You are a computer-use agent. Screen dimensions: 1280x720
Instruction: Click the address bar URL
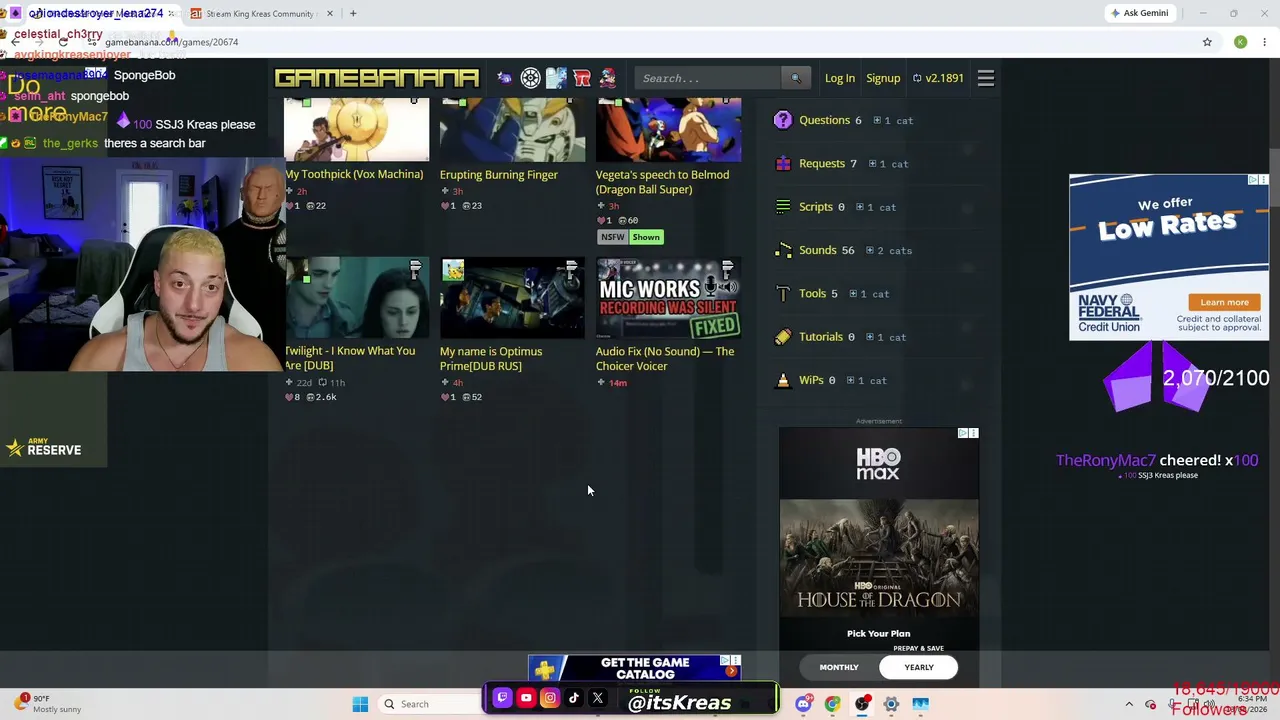click(171, 42)
